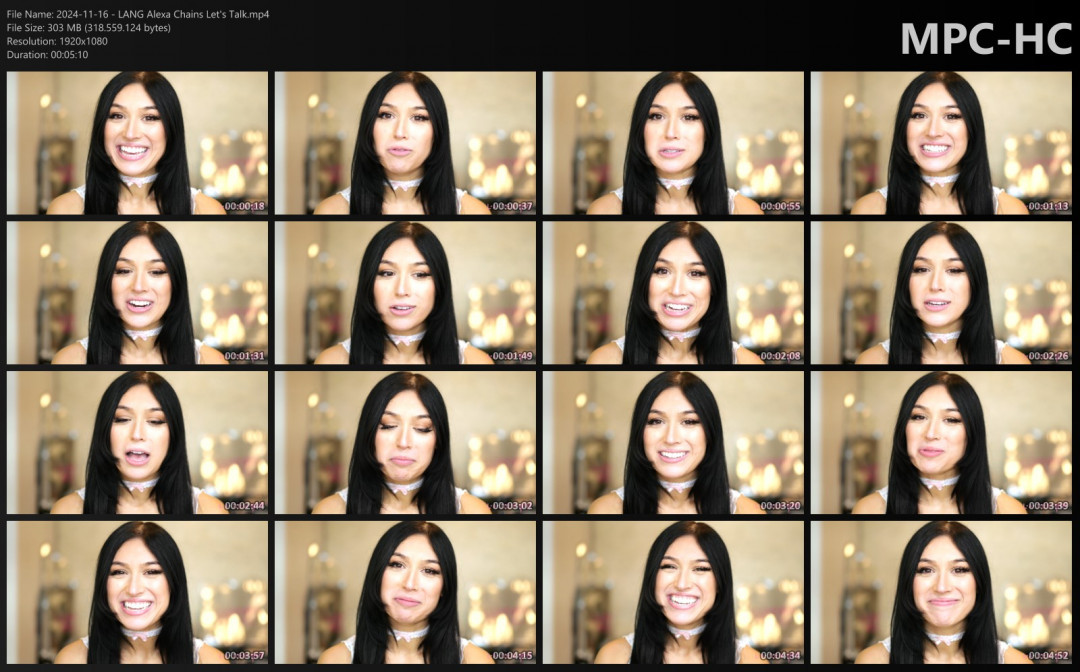Open the thumbnail stamped 00:00:18
Screen dimensions: 1080x672
(x=137, y=143)
